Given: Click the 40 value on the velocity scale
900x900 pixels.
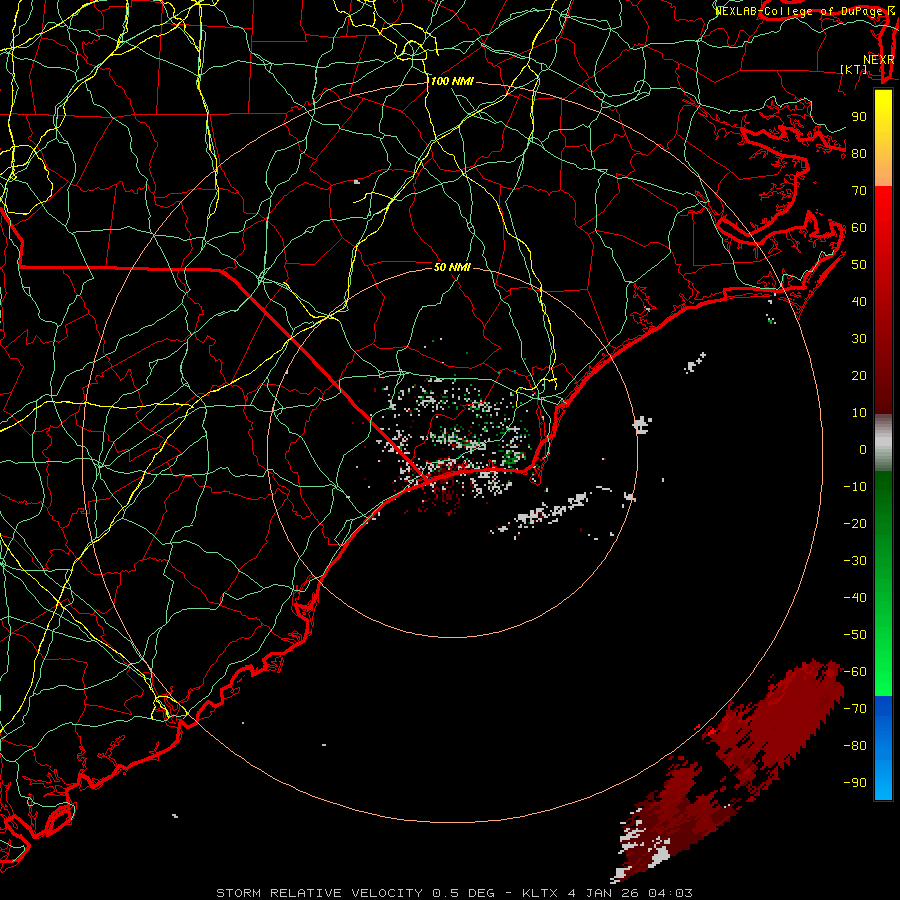Looking at the screenshot, I should pos(859,301).
